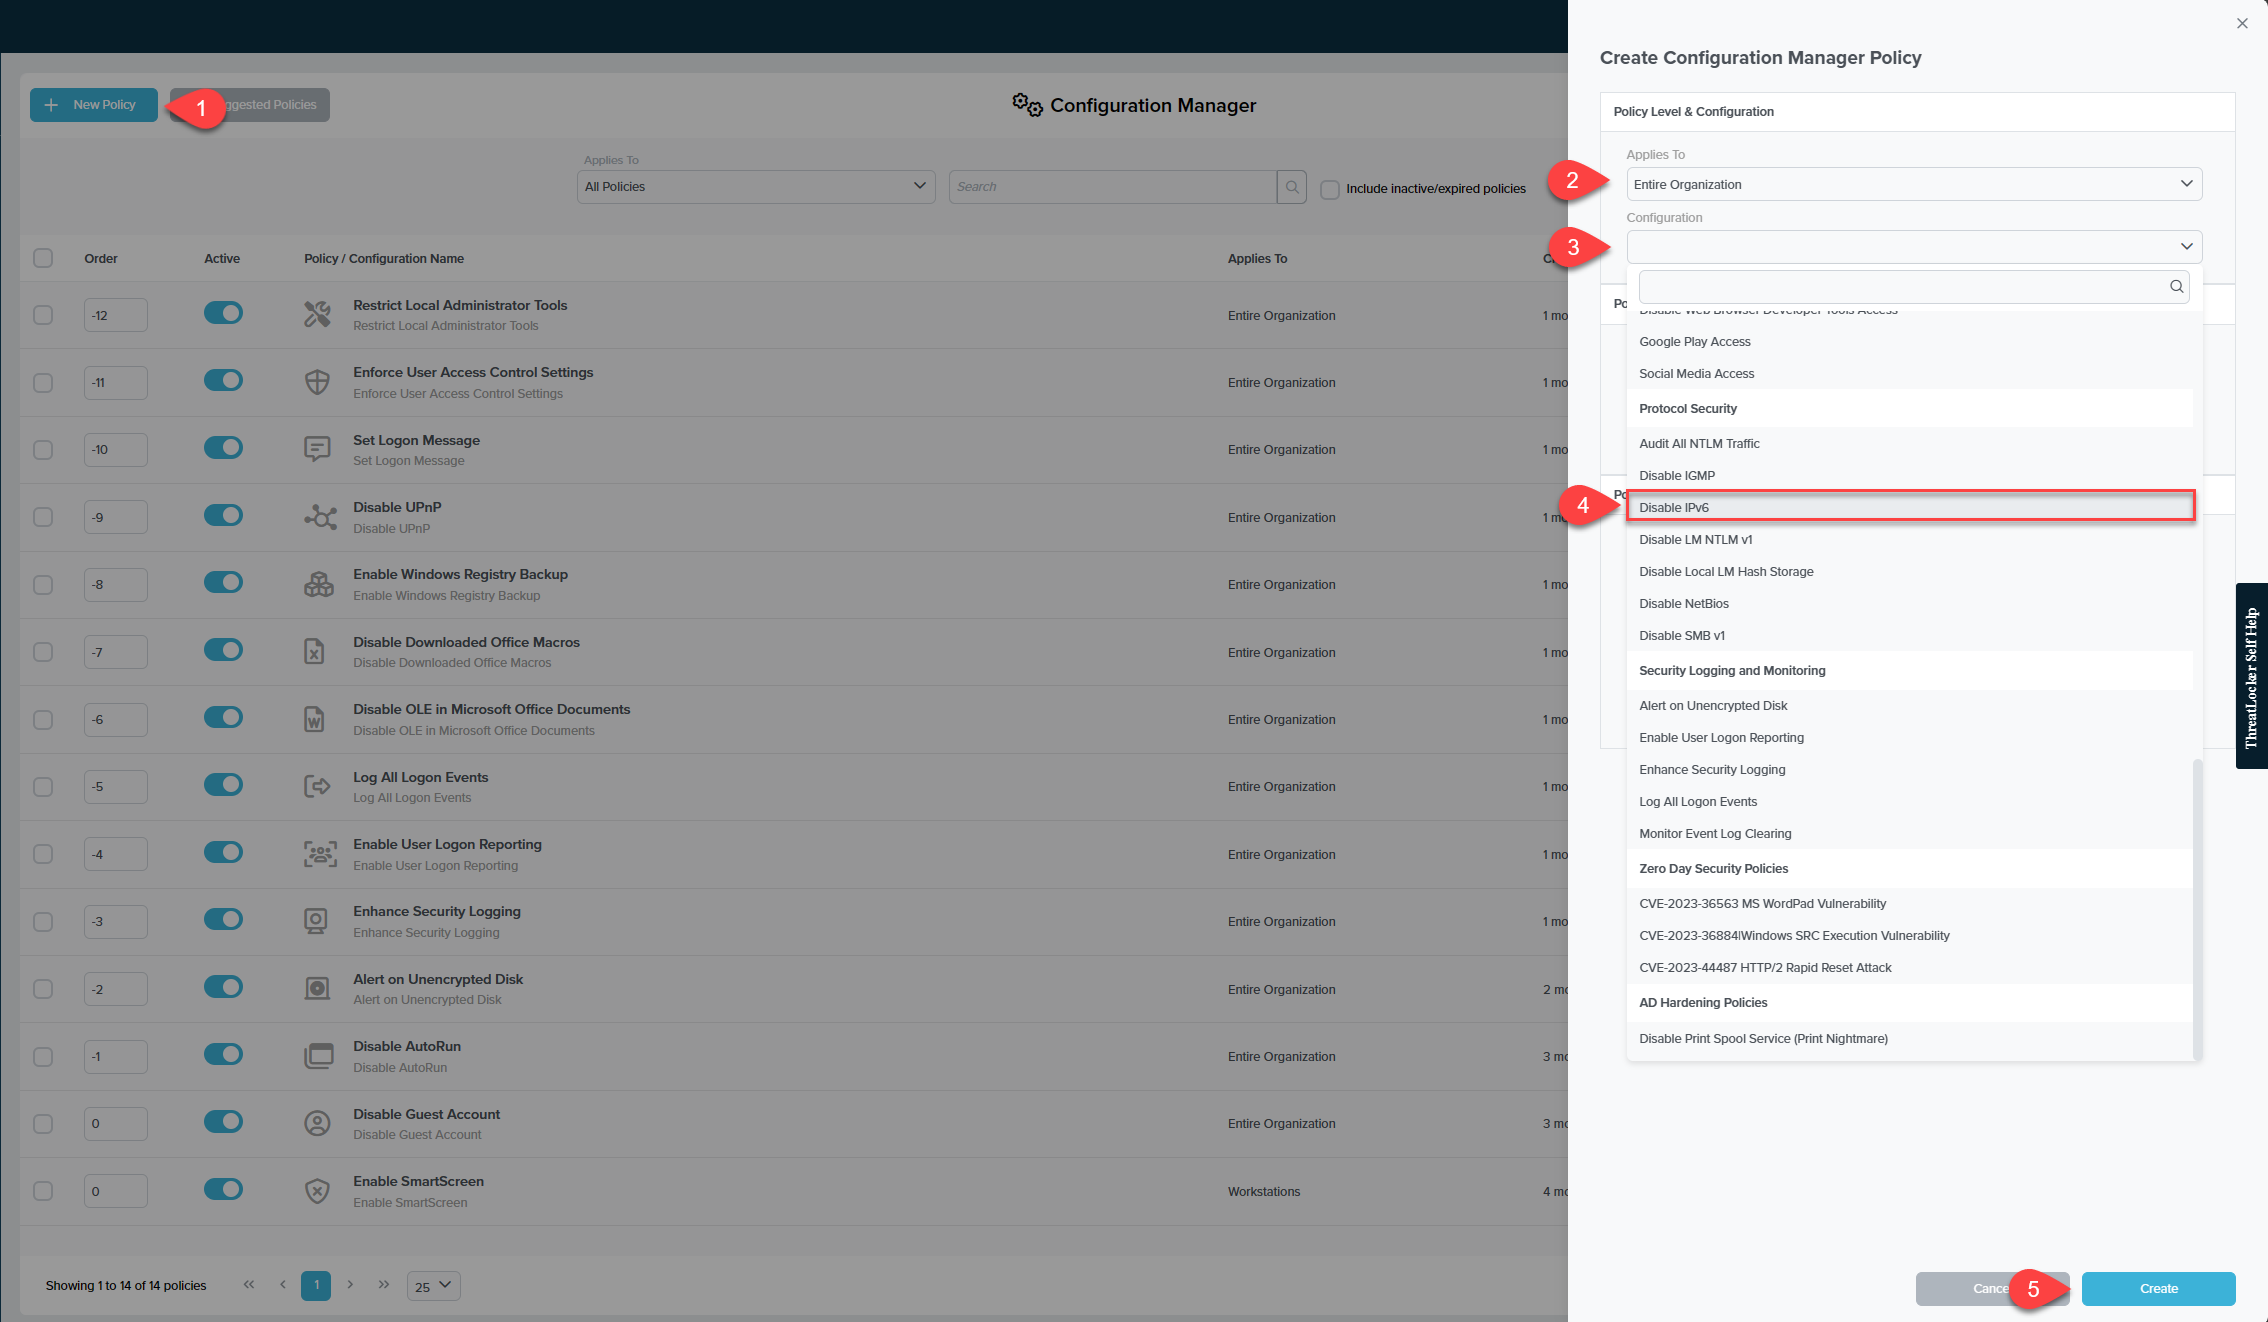Screen dimensions: 2268x1322
Task: Click the Enable SmartScreen shield icon
Action: click(317, 1190)
